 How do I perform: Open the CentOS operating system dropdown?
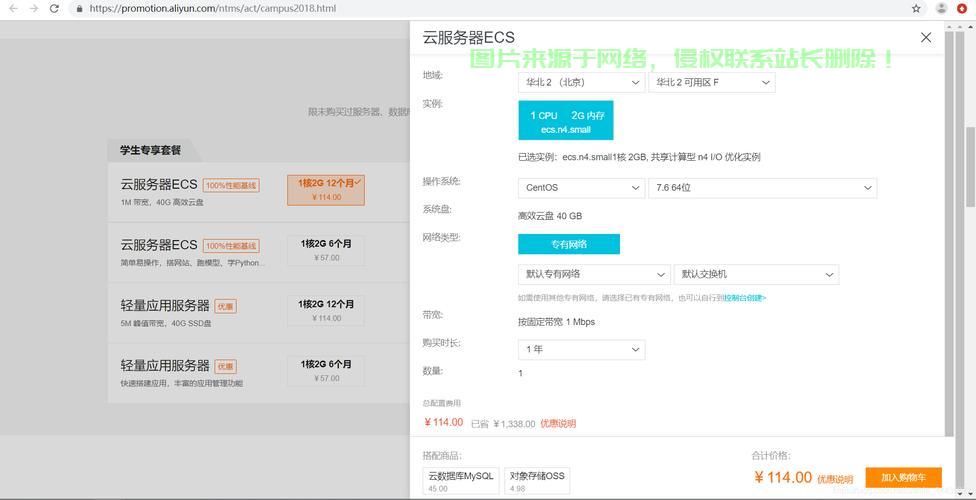point(581,187)
